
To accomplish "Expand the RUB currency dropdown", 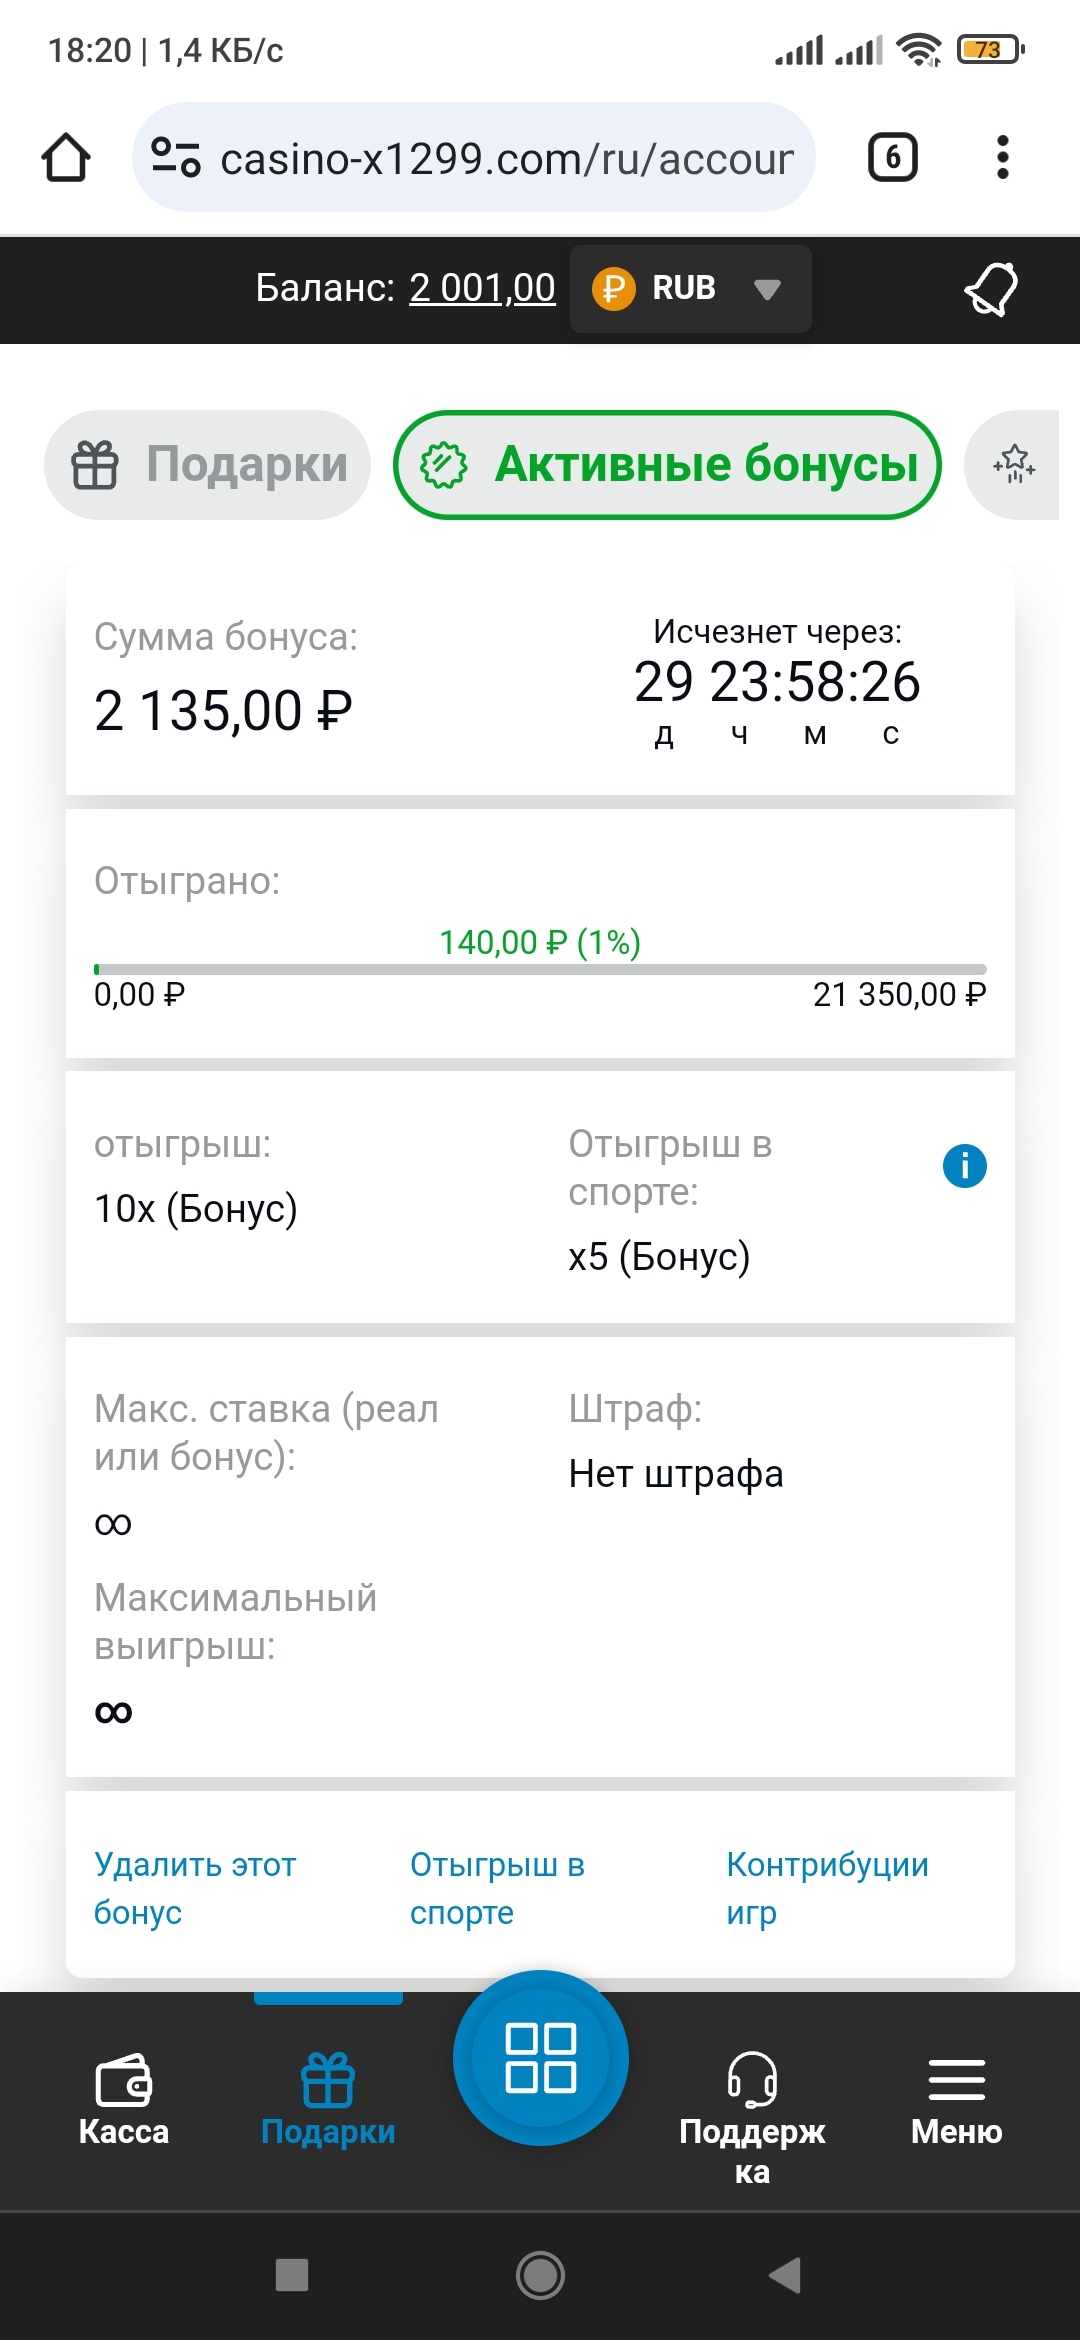I will (683, 289).
